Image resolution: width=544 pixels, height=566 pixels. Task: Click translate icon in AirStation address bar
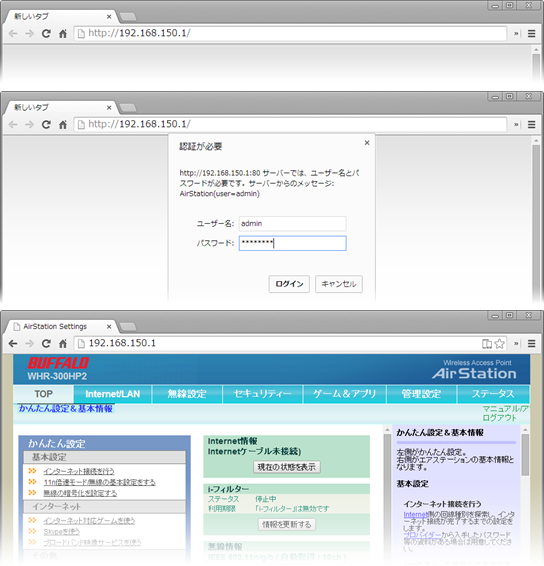pyautogui.click(x=487, y=344)
